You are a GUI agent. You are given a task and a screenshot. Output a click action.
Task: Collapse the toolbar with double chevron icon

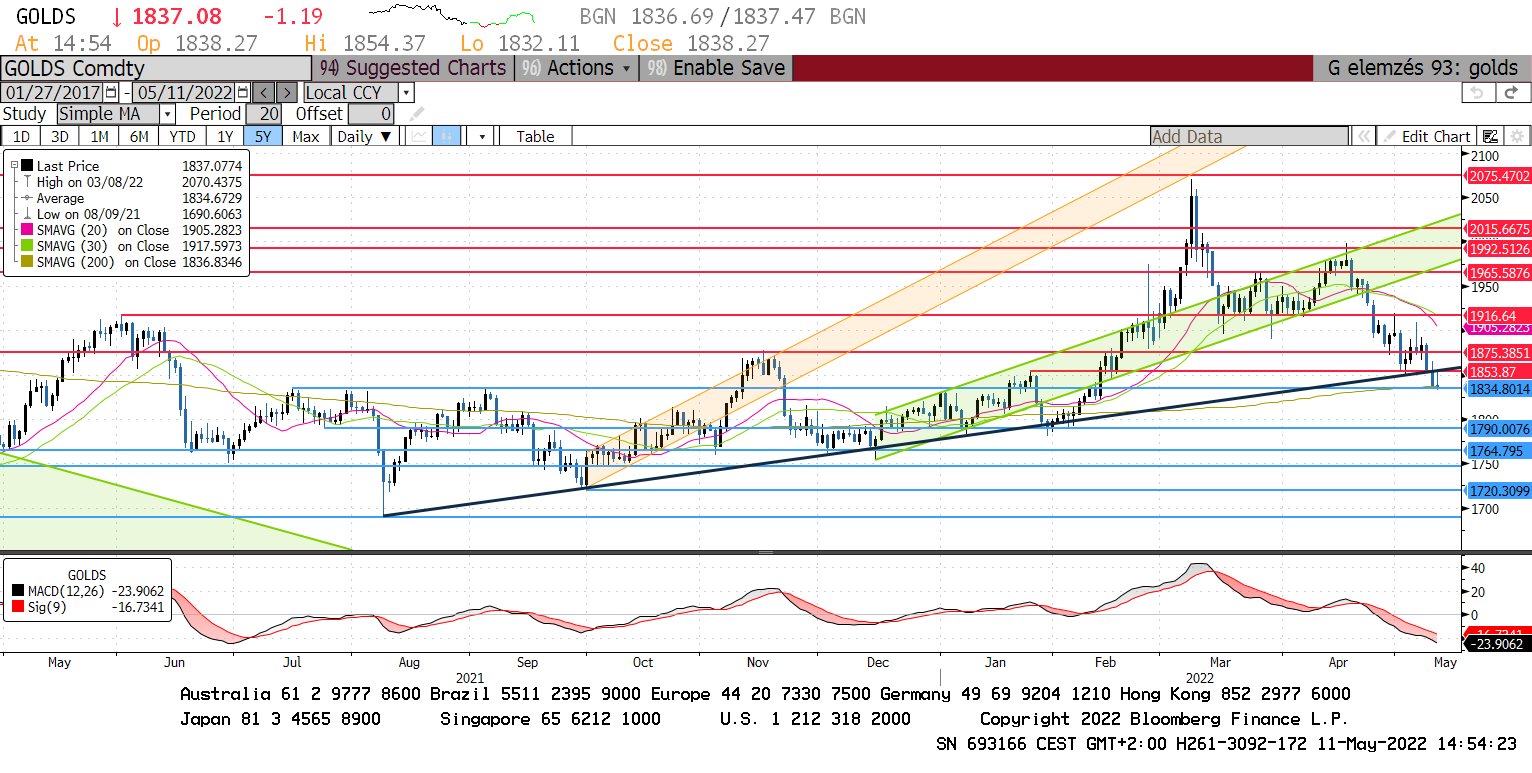1362,136
